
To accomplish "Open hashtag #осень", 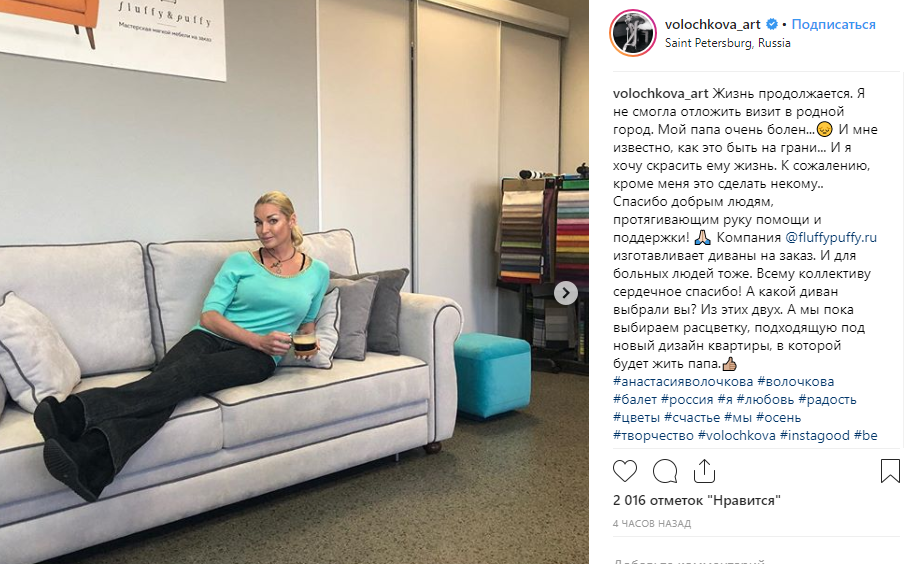I will click(x=778, y=418).
